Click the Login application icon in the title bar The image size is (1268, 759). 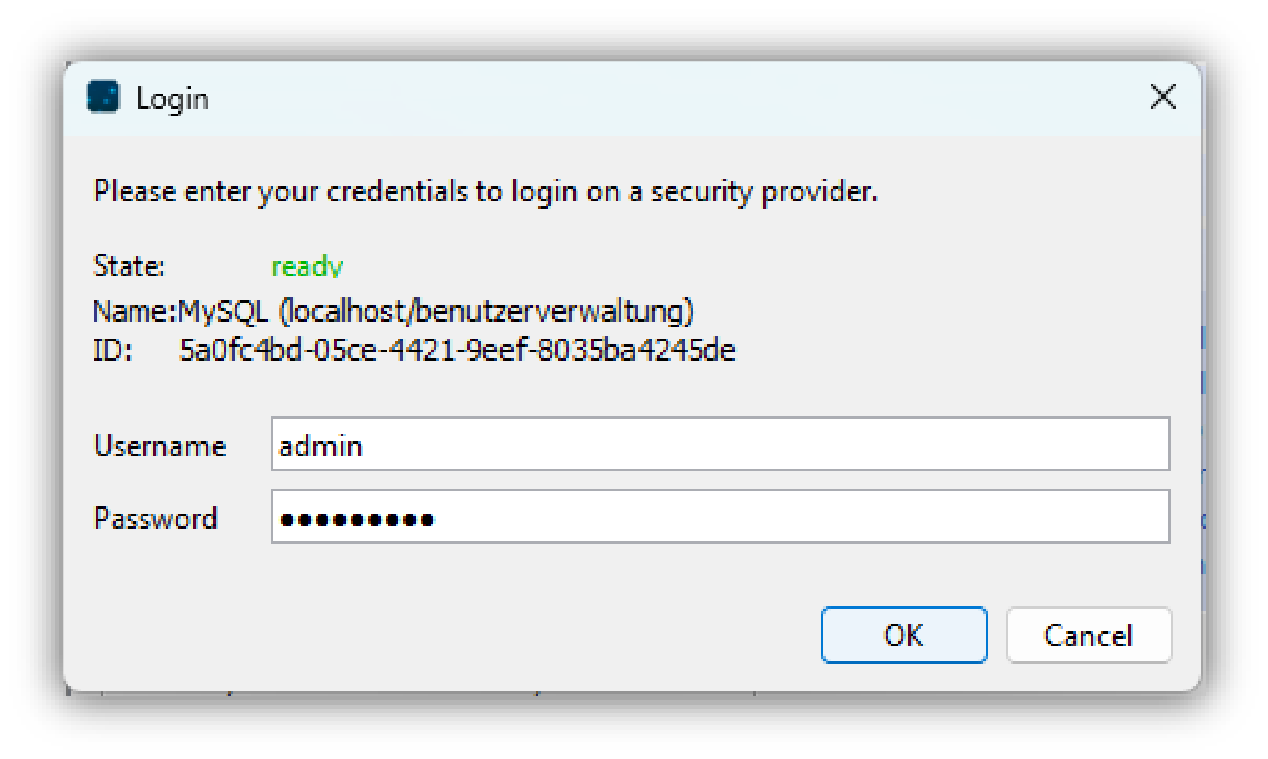coord(103,97)
